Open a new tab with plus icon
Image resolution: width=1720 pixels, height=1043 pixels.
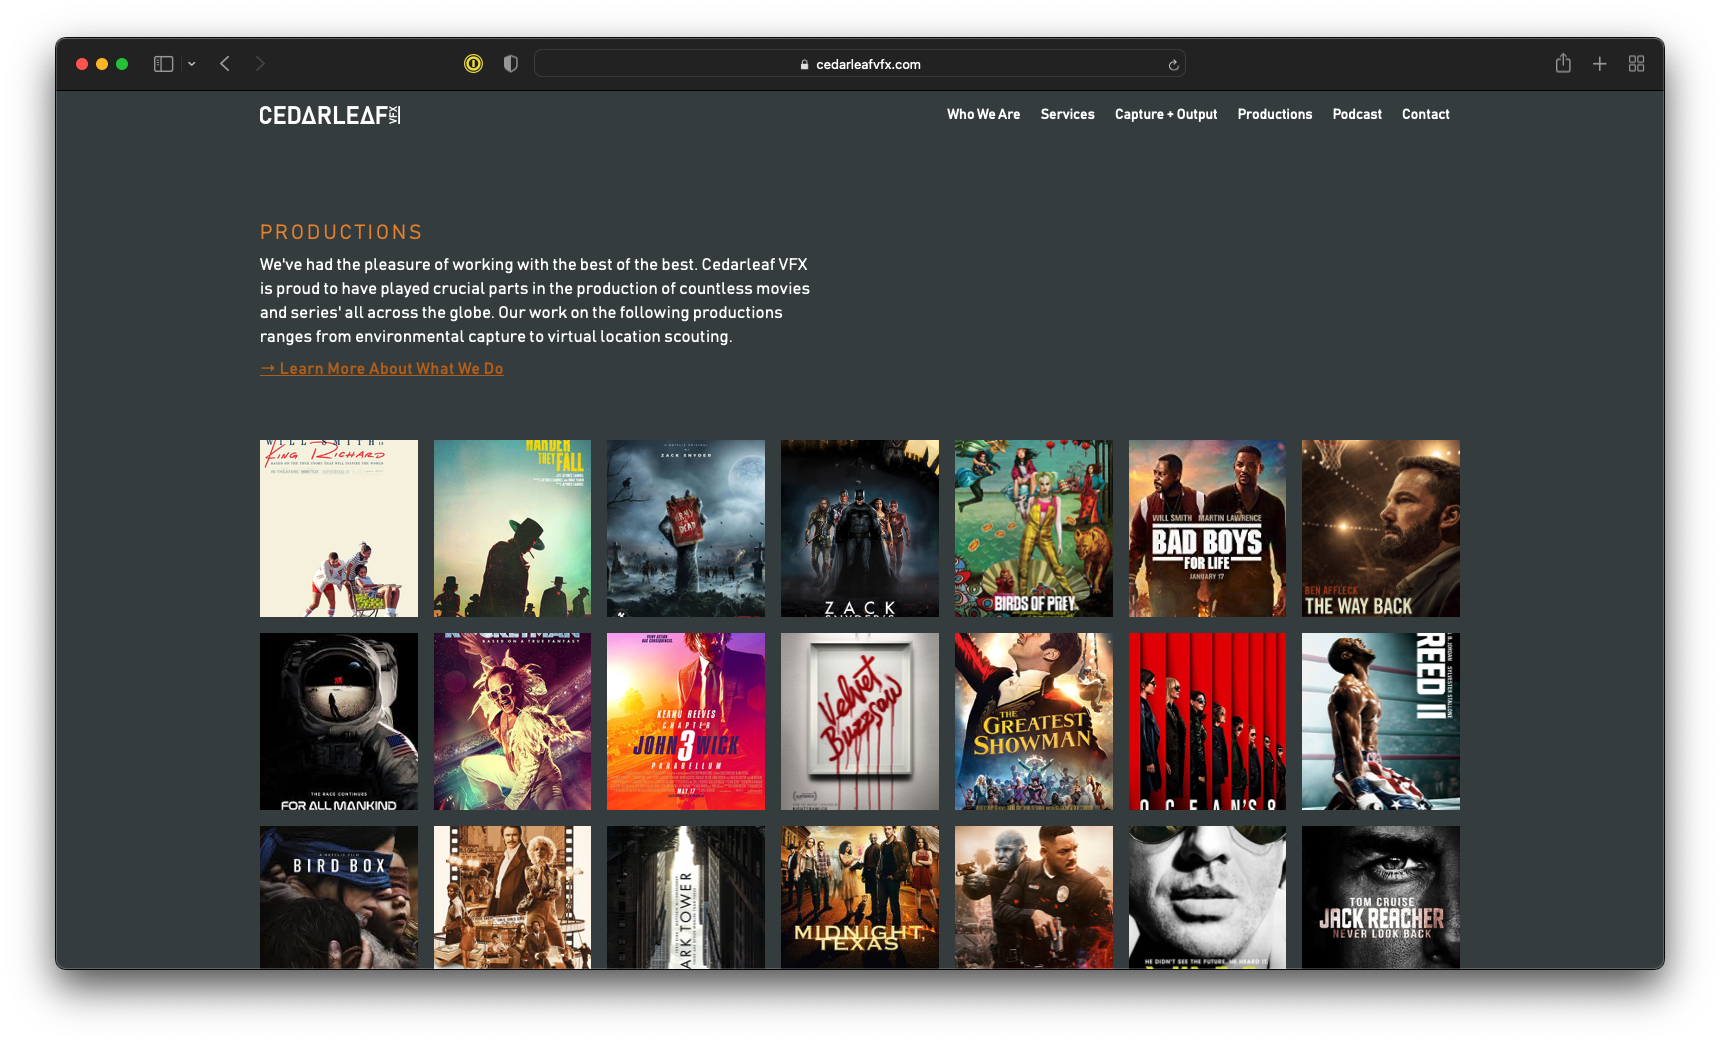[1600, 64]
